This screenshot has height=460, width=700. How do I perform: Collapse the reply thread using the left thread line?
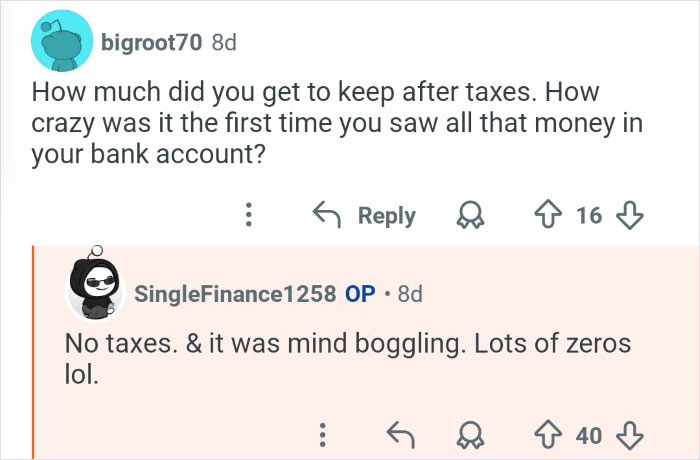click(x=34, y=350)
